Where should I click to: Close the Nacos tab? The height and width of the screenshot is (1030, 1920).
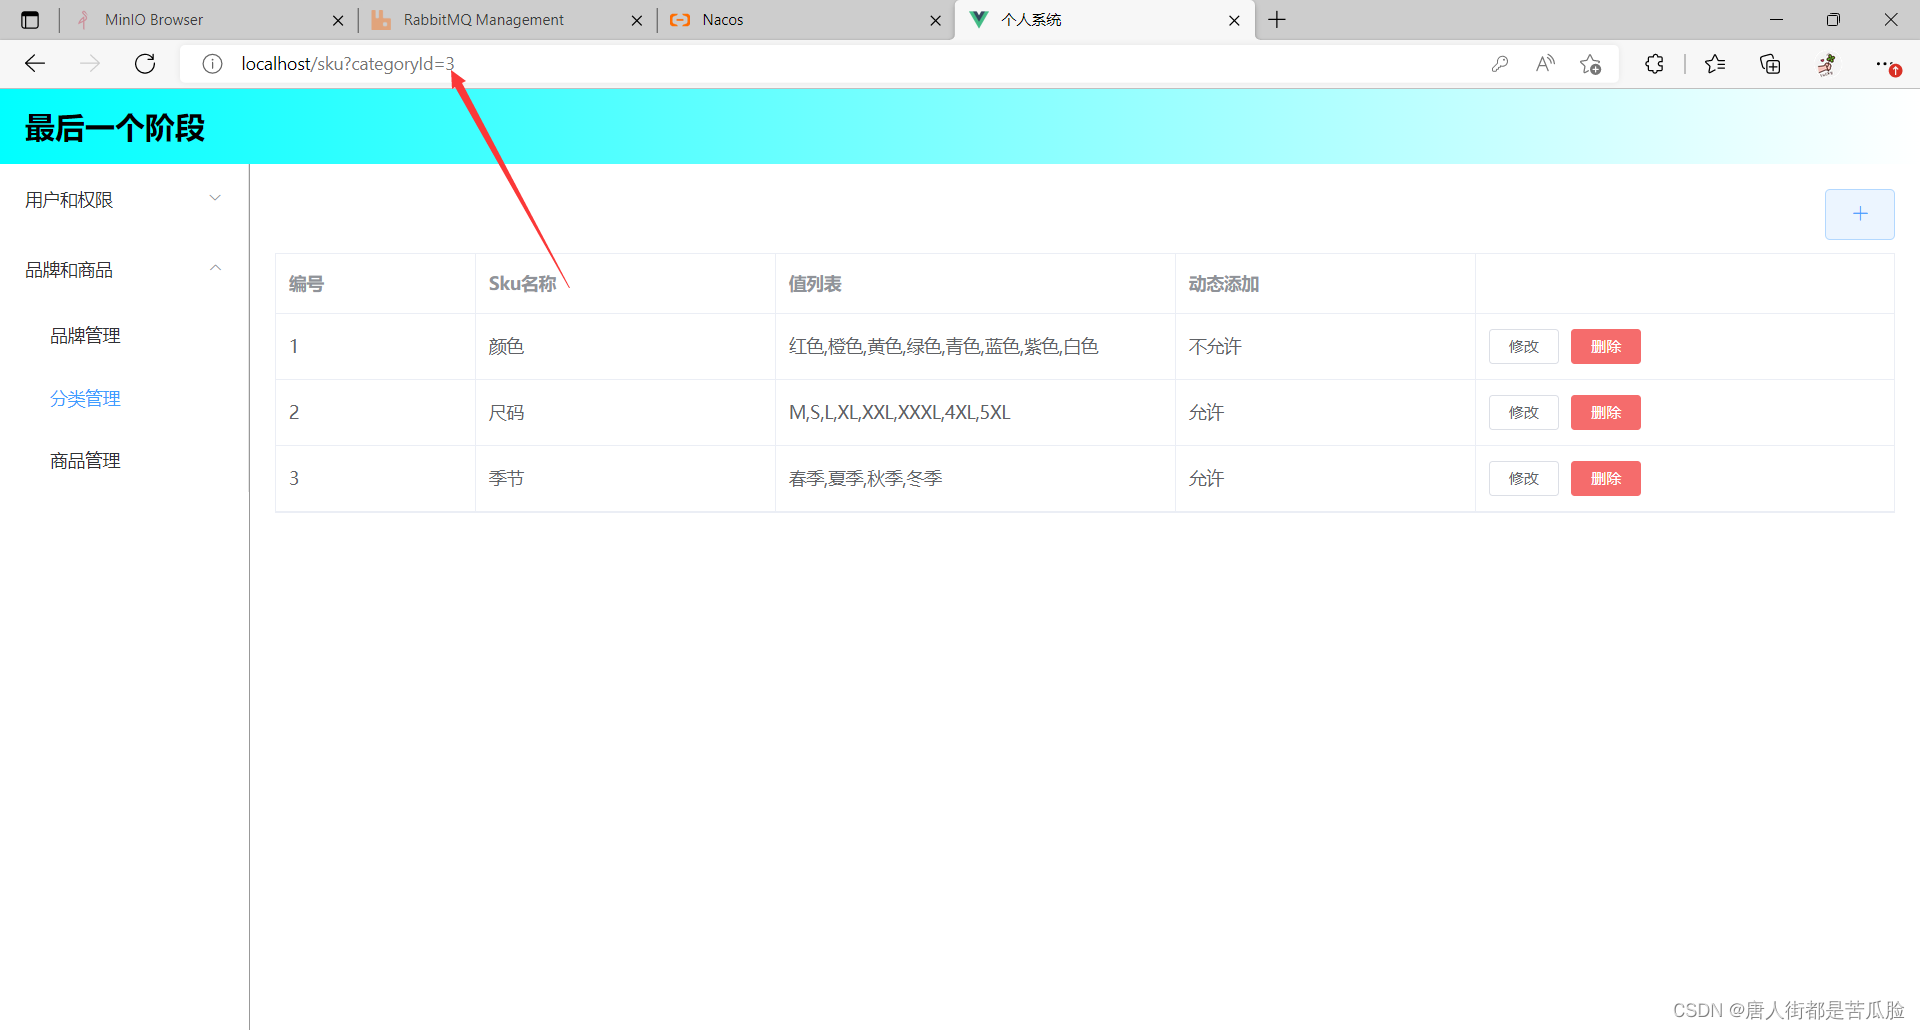point(935,20)
